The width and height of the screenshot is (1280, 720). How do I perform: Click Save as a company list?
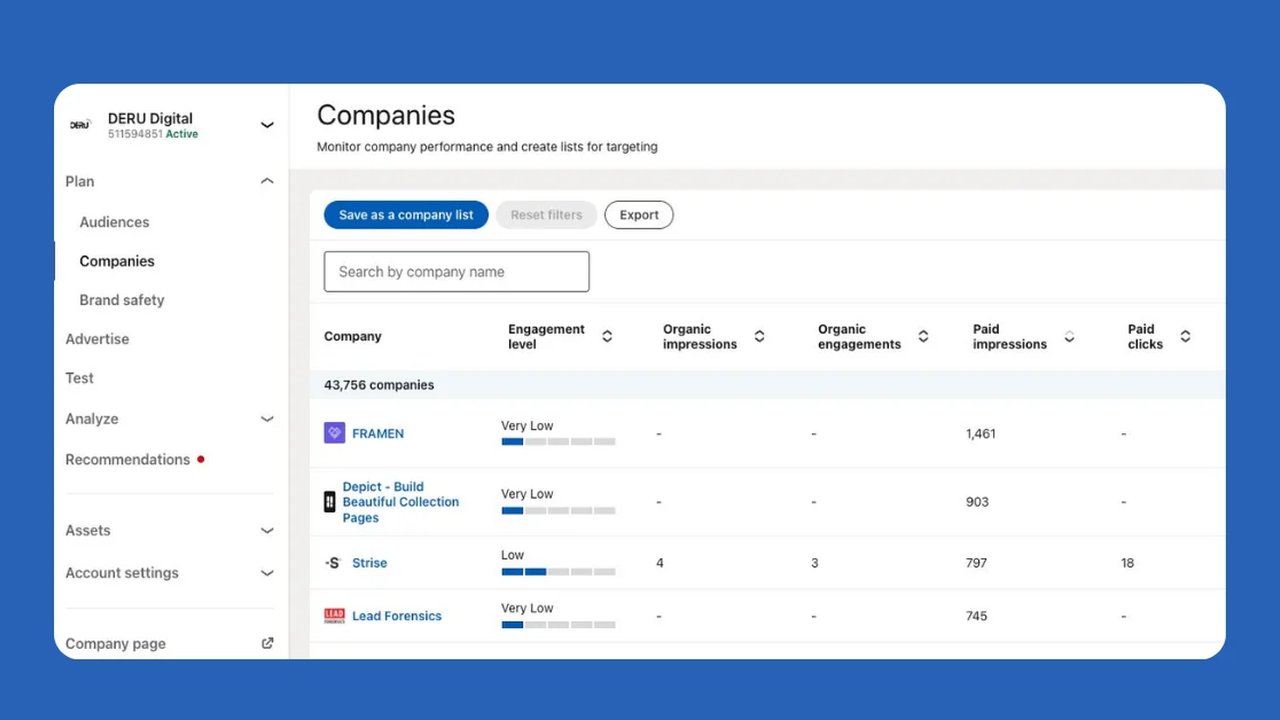tap(406, 215)
